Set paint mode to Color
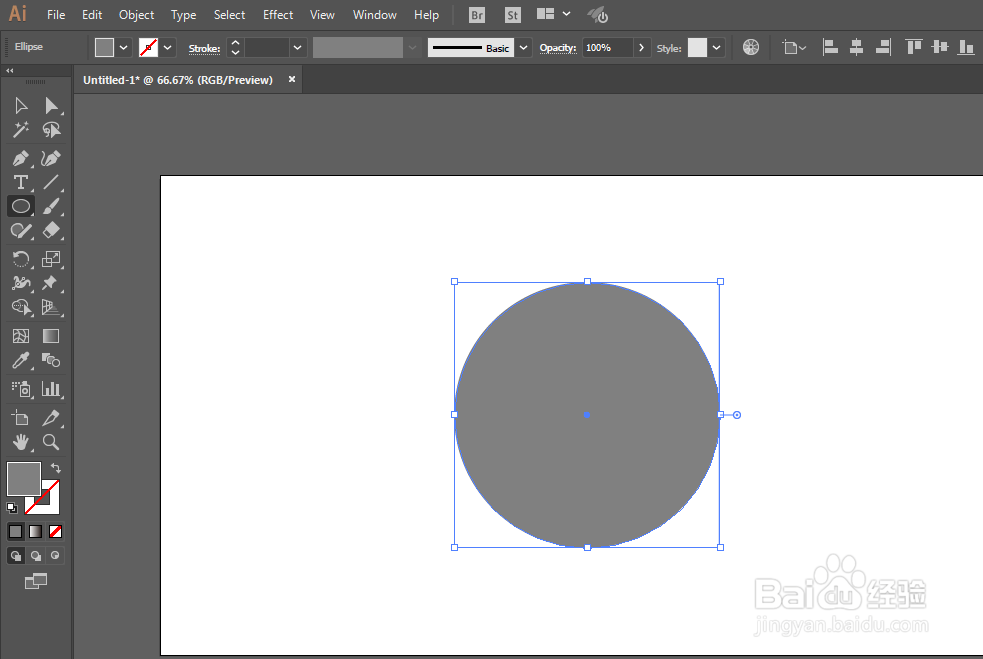The image size is (983, 659). (x=16, y=532)
